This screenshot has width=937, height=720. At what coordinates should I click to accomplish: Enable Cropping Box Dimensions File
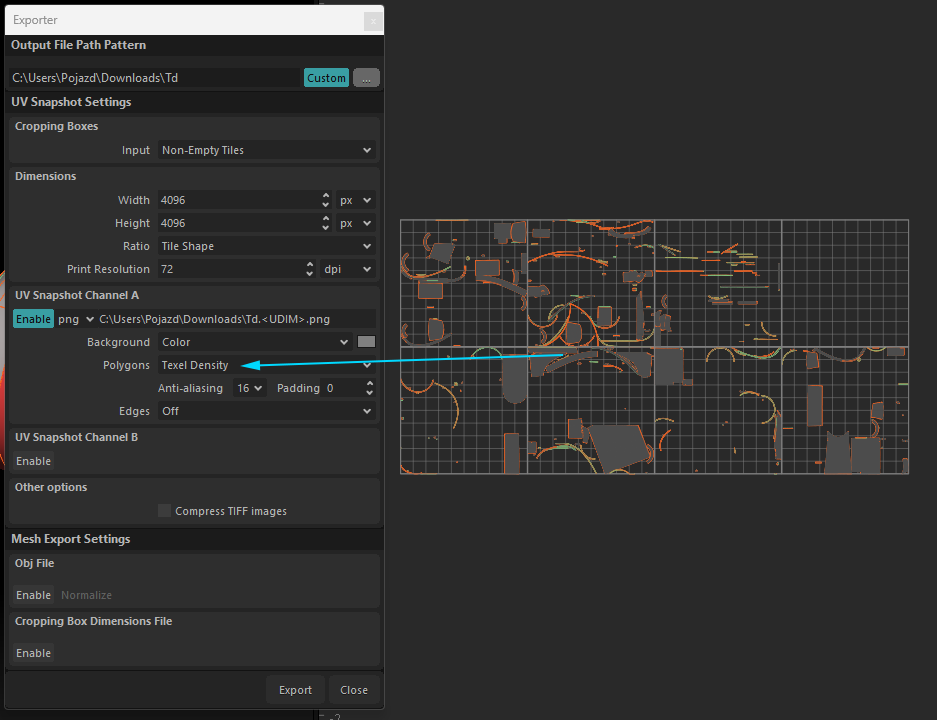[x=33, y=653]
